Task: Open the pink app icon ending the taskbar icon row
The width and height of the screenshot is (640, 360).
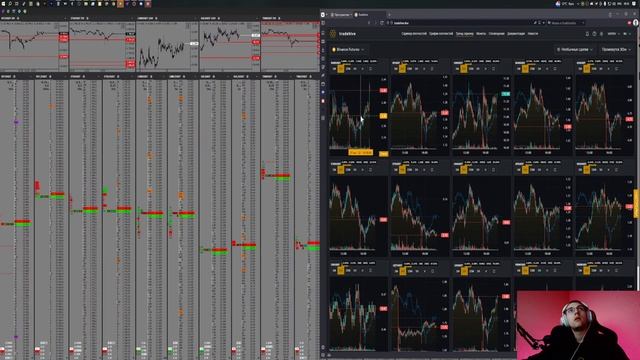Action: (x=148, y=4)
